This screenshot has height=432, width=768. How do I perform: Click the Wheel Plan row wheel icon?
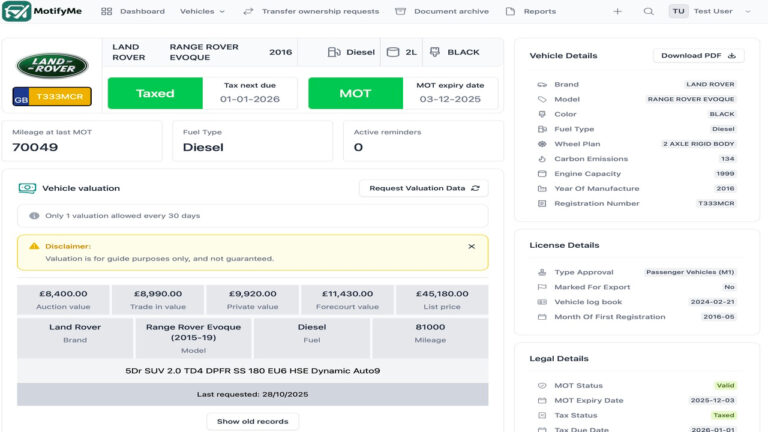(542, 144)
